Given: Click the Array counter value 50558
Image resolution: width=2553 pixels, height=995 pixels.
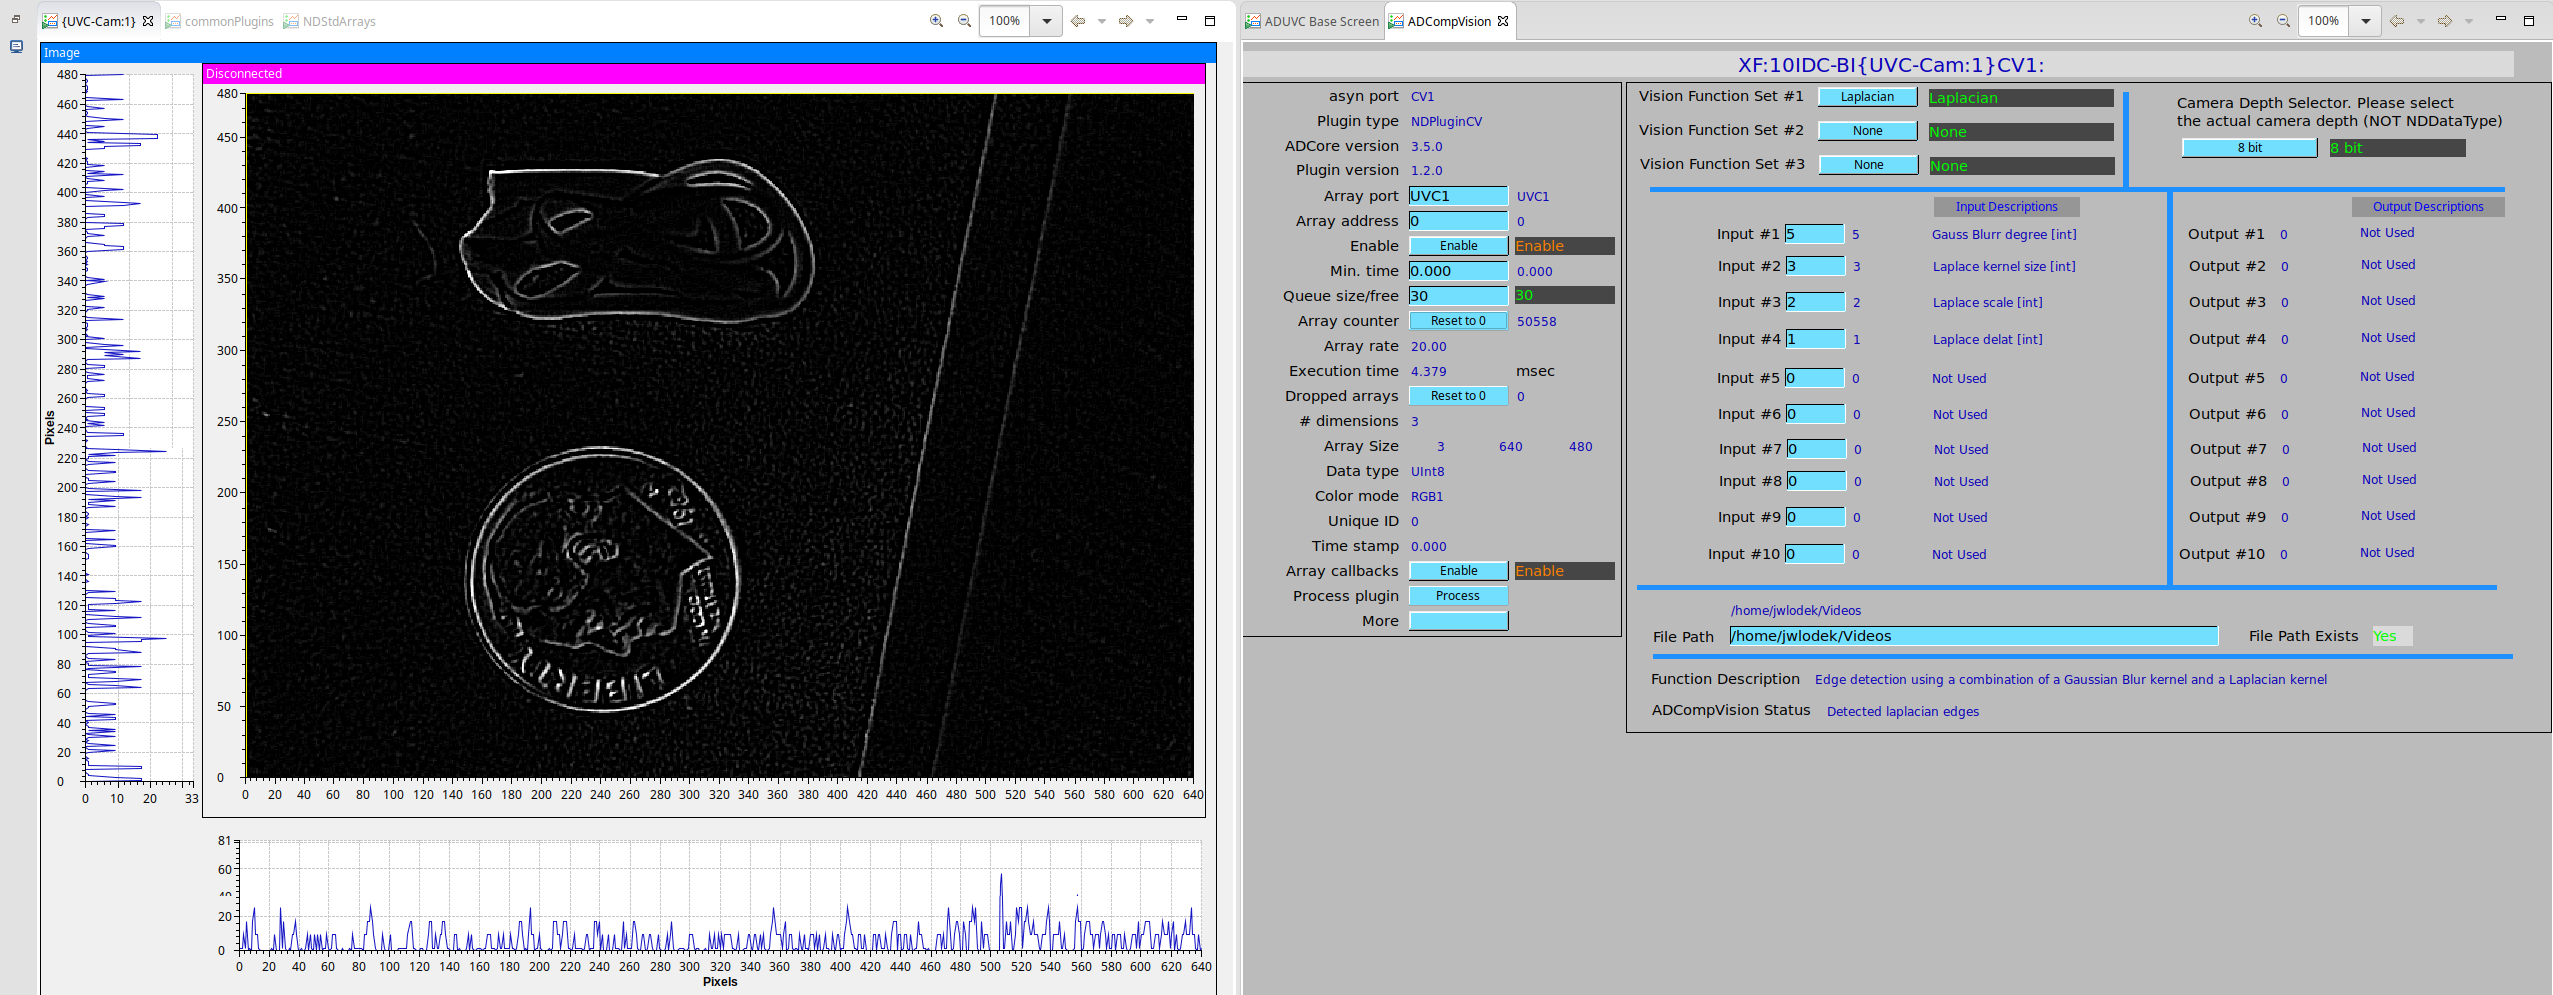Looking at the screenshot, I should pyautogui.click(x=1536, y=322).
